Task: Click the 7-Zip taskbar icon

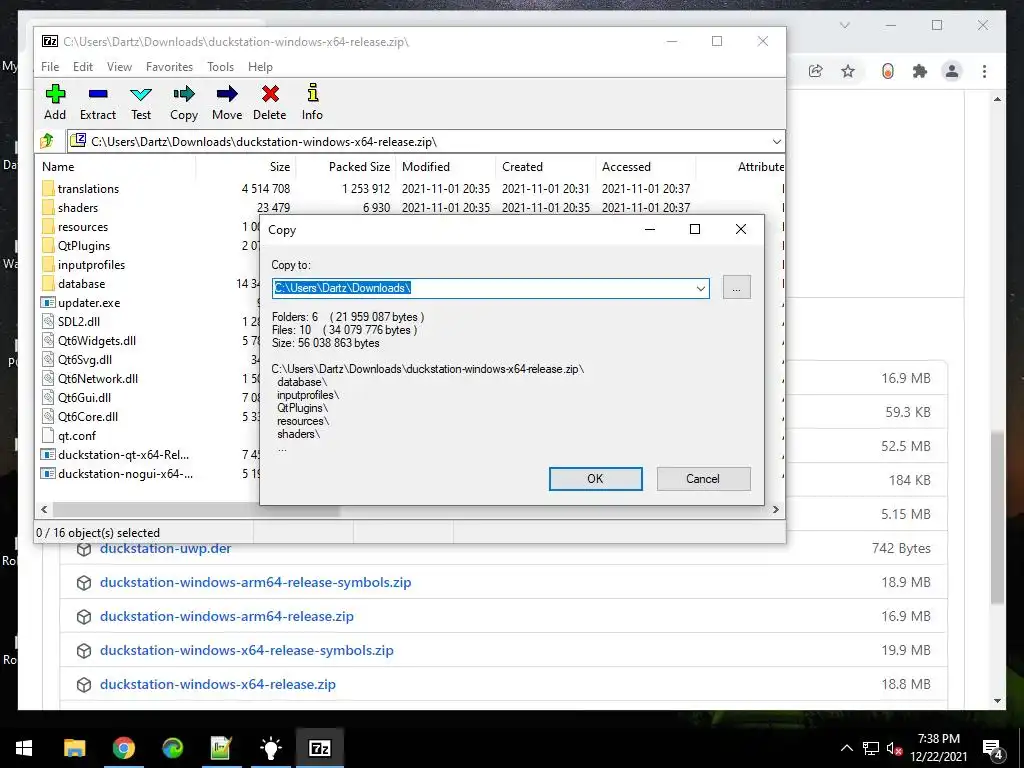Action: click(319, 748)
